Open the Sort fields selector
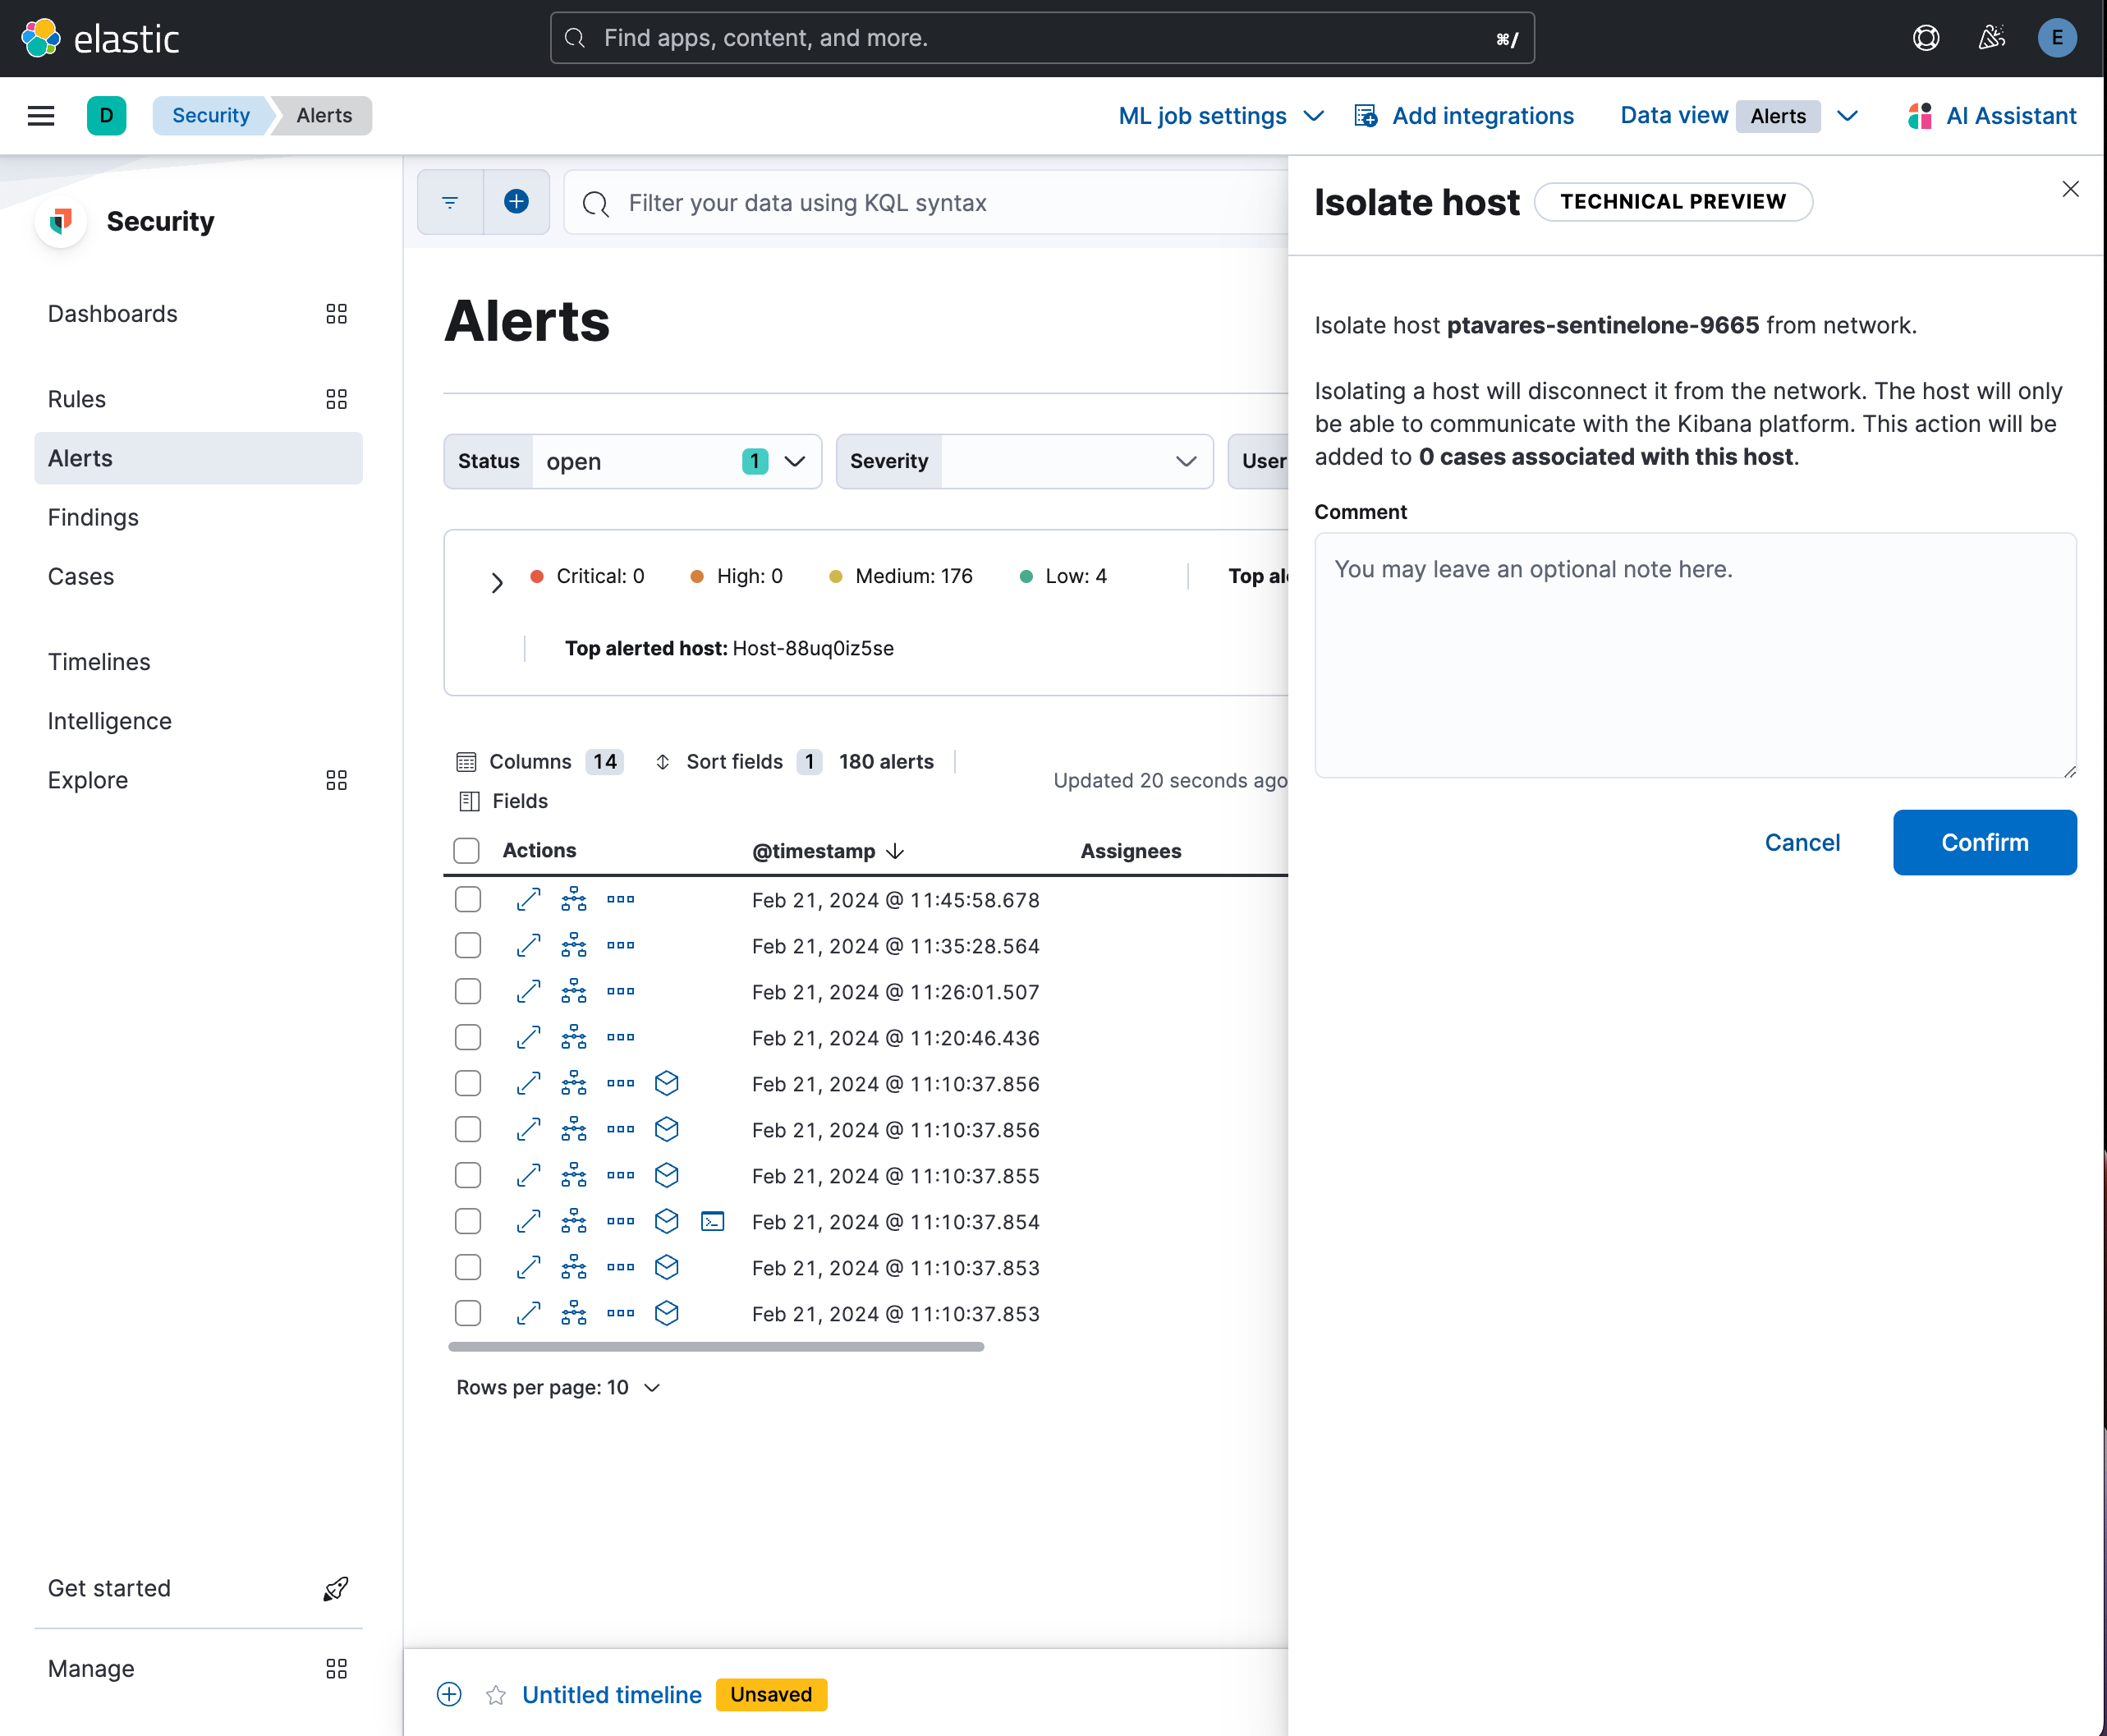The width and height of the screenshot is (2107, 1736). coord(737,762)
